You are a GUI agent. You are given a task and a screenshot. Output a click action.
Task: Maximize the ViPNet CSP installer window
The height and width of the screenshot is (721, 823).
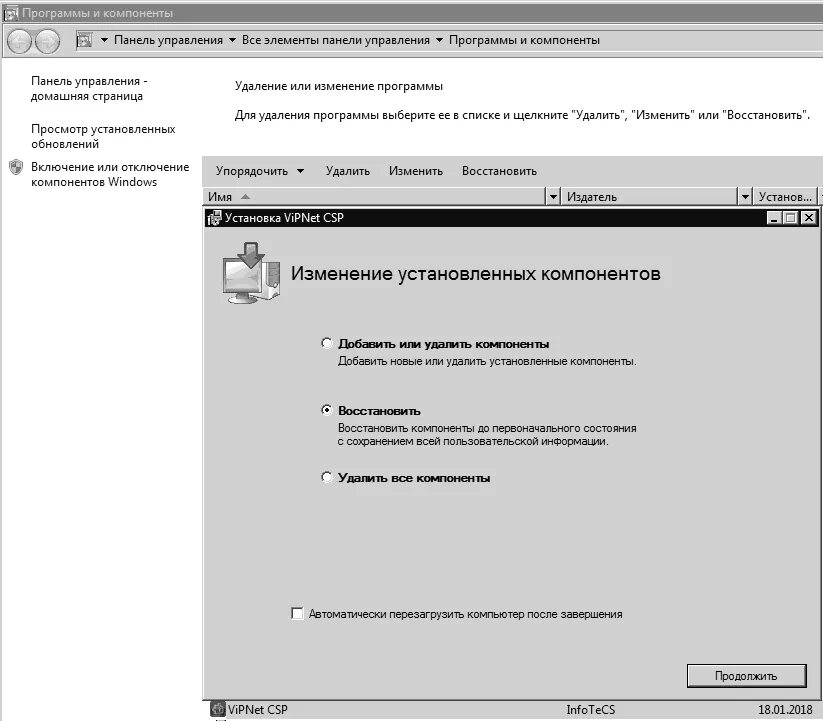point(790,218)
